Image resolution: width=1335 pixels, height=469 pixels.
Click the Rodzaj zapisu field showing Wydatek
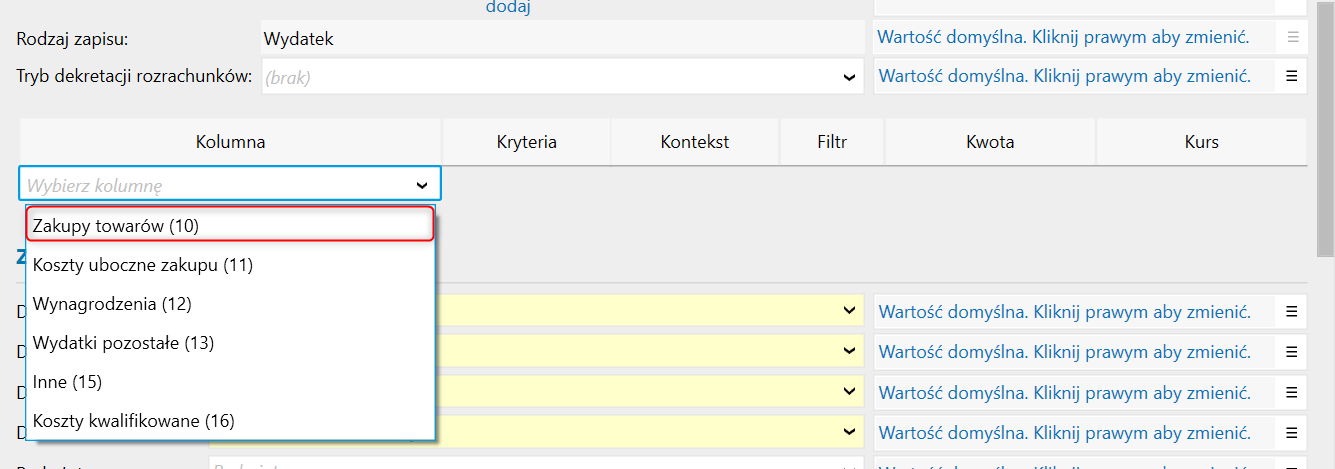tap(561, 39)
